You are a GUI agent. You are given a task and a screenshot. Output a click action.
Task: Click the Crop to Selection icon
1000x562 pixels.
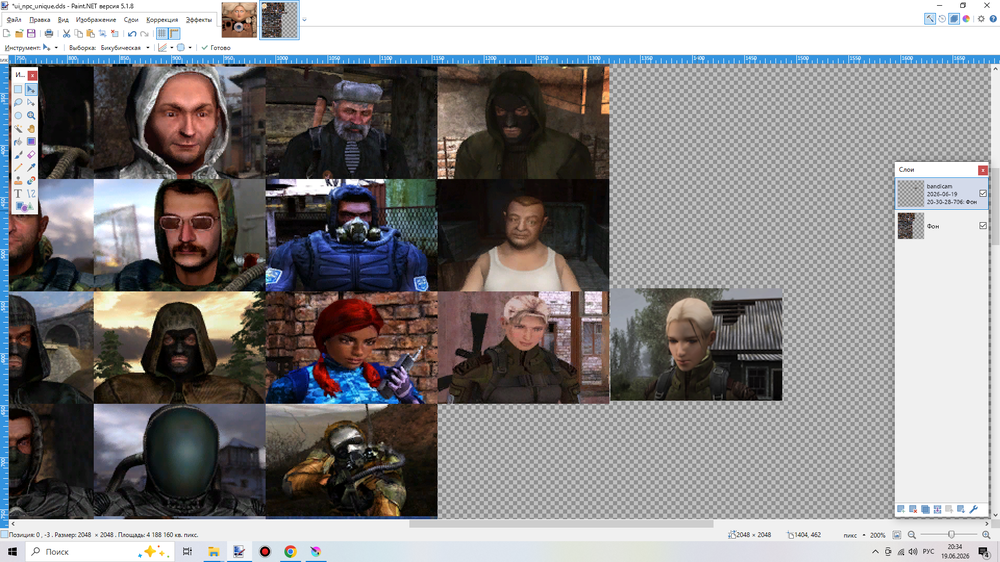point(103,33)
